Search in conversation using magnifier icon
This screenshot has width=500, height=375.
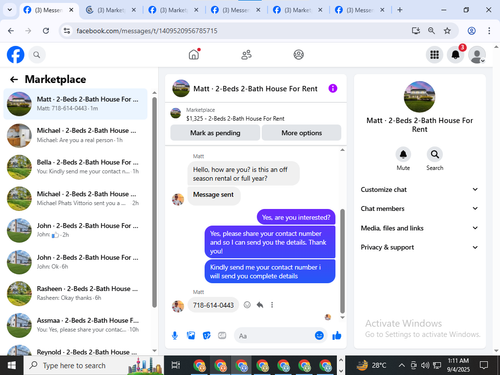point(435,154)
